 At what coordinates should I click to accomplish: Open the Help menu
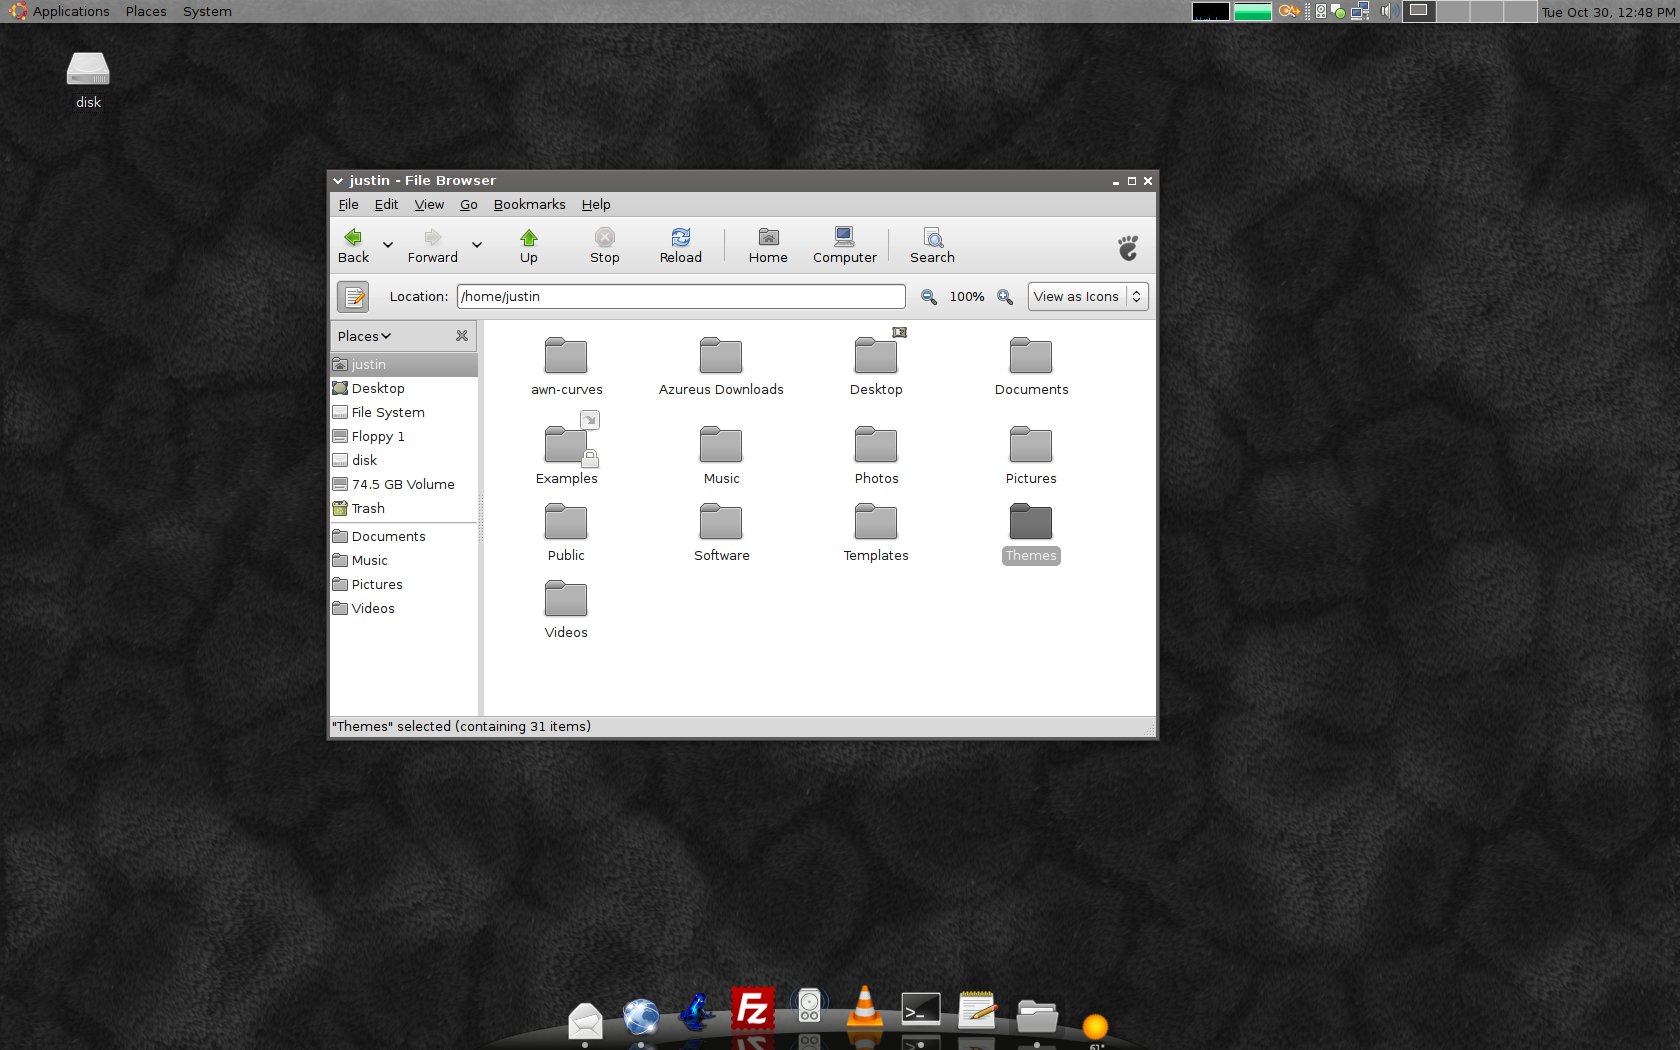point(596,205)
